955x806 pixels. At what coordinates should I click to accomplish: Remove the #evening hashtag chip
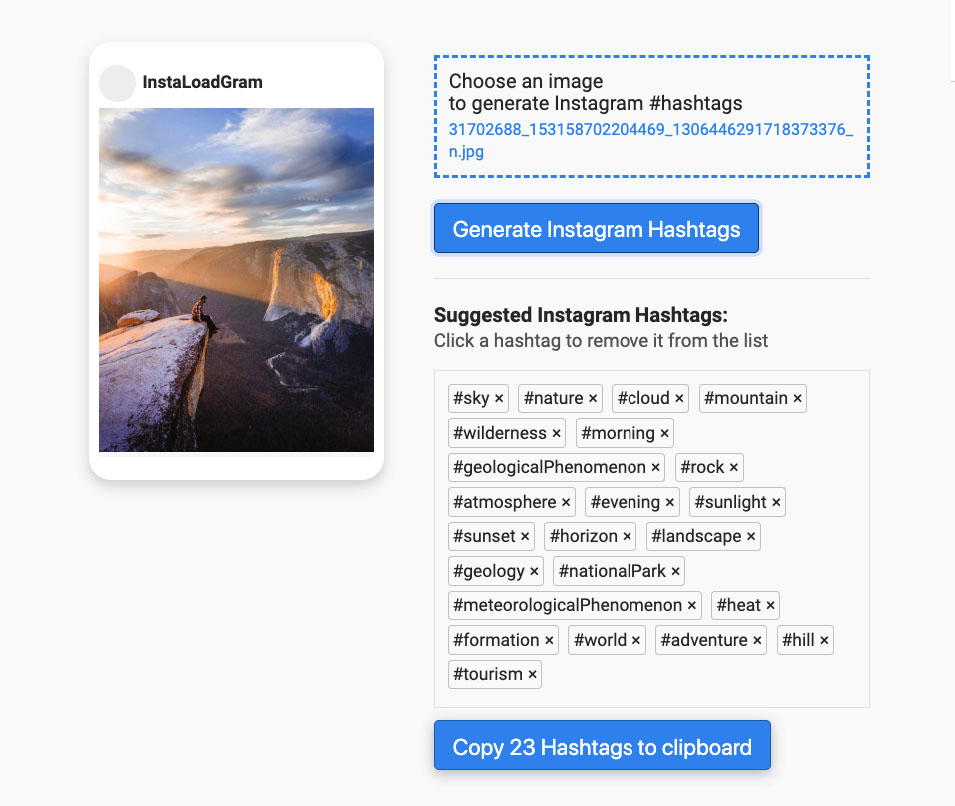tap(632, 502)
